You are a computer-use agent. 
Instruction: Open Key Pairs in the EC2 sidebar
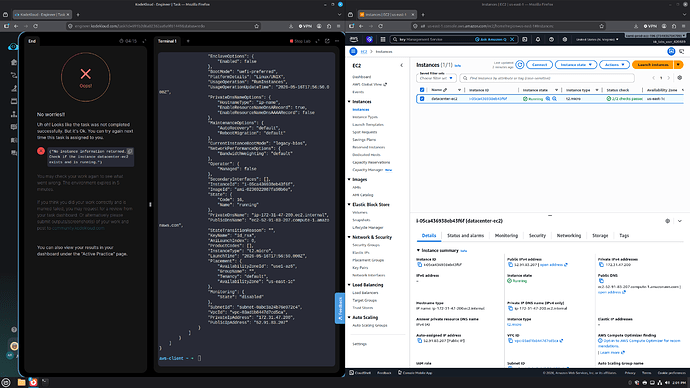click(360, 267)
